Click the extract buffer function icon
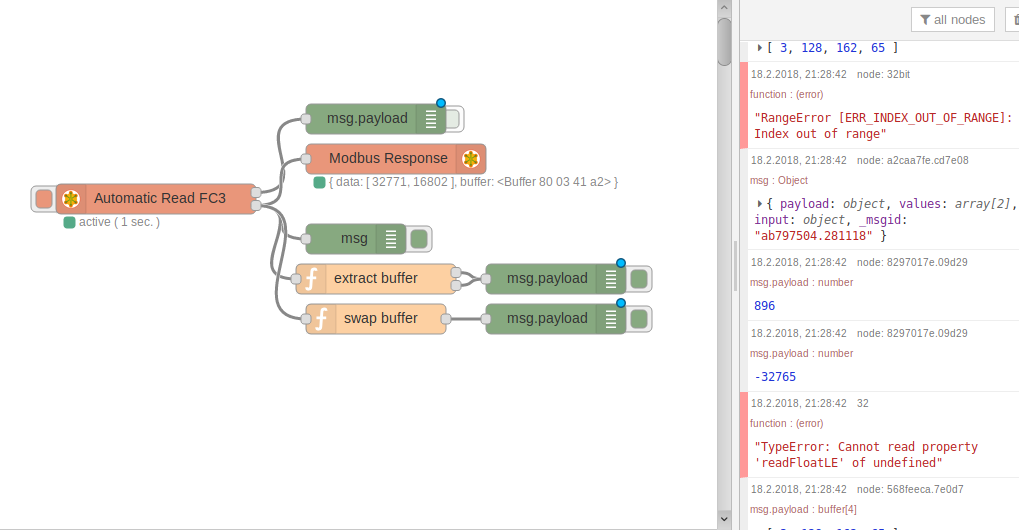Viewport: 1019px width, 530px height. click(x=311, y=279)
